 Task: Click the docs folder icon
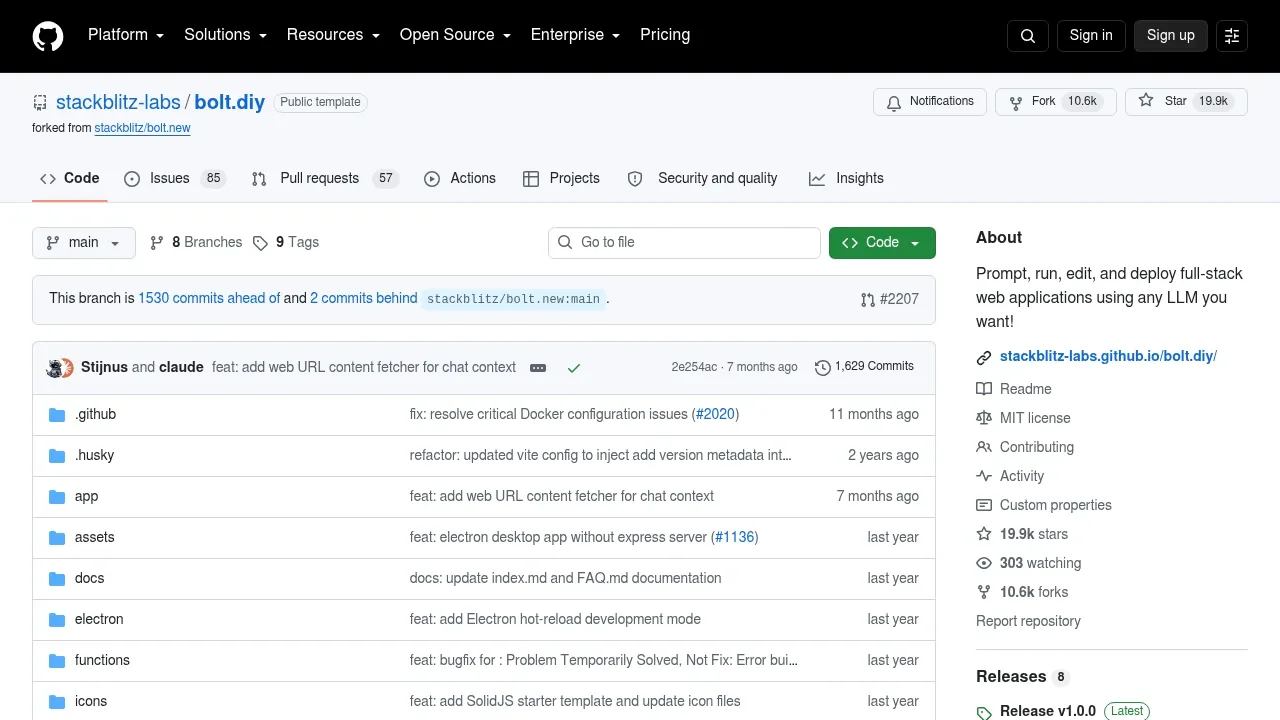coord(57,579)
